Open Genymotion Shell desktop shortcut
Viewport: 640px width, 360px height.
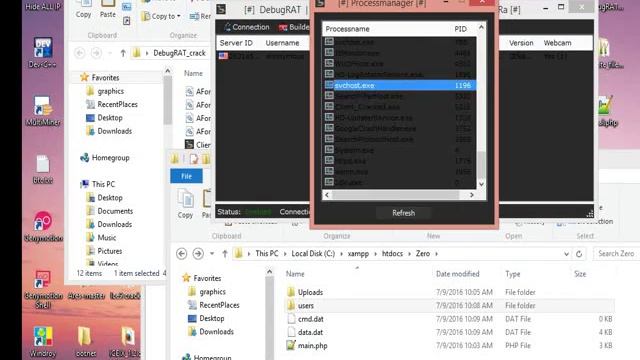coord(43,289)
